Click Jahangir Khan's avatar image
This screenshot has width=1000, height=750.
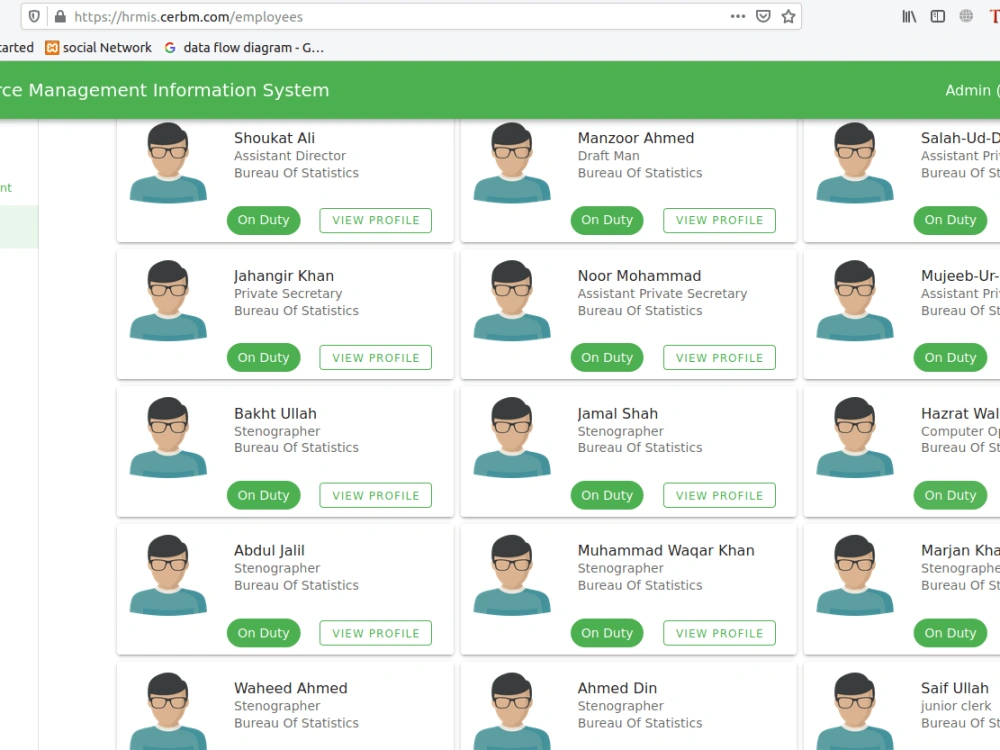pos(168,300)
